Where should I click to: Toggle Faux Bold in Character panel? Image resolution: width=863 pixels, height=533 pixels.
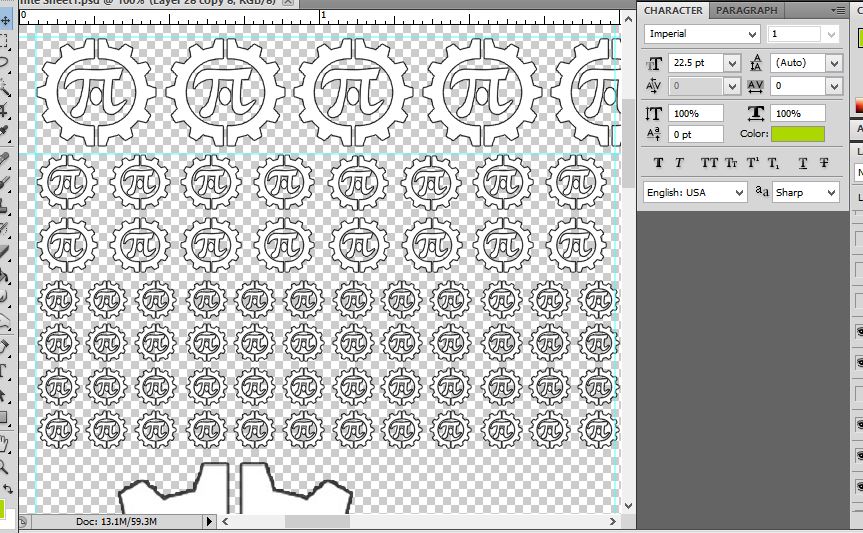pyautogui.click(x=658, y=162)
